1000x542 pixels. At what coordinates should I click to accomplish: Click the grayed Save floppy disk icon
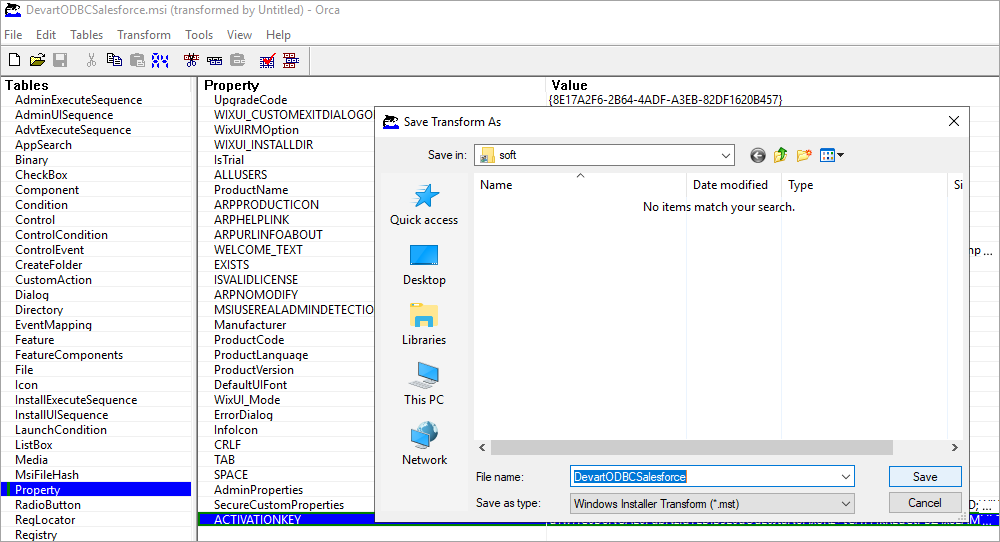[60, 60]
